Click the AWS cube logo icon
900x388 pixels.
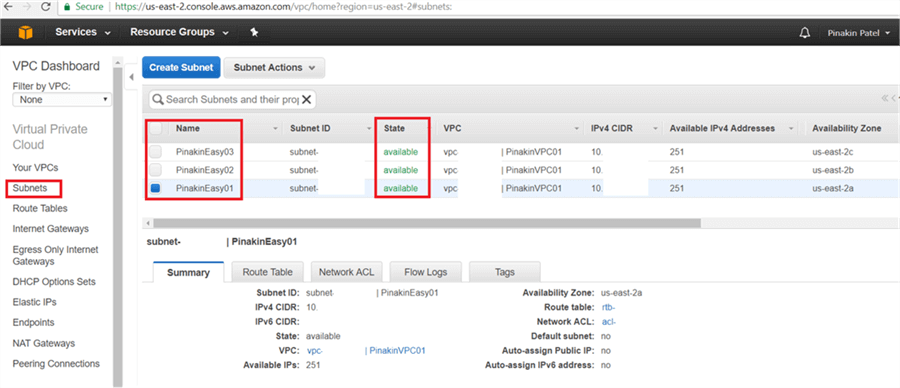tap(25, 33)
